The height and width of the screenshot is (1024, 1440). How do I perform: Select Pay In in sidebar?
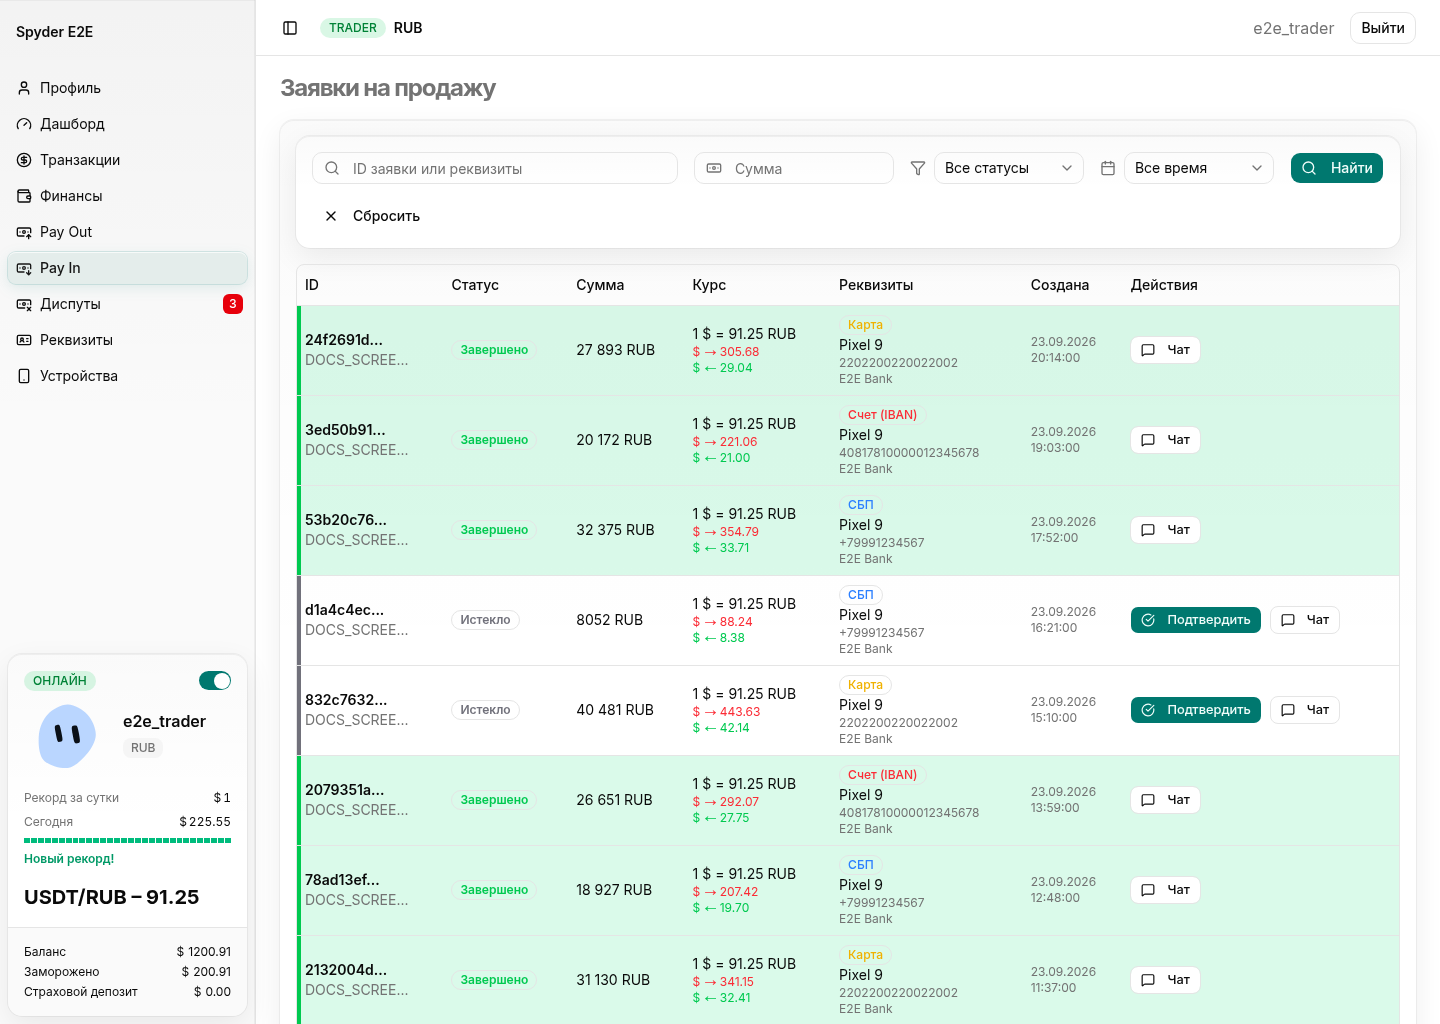coord(127,268)
